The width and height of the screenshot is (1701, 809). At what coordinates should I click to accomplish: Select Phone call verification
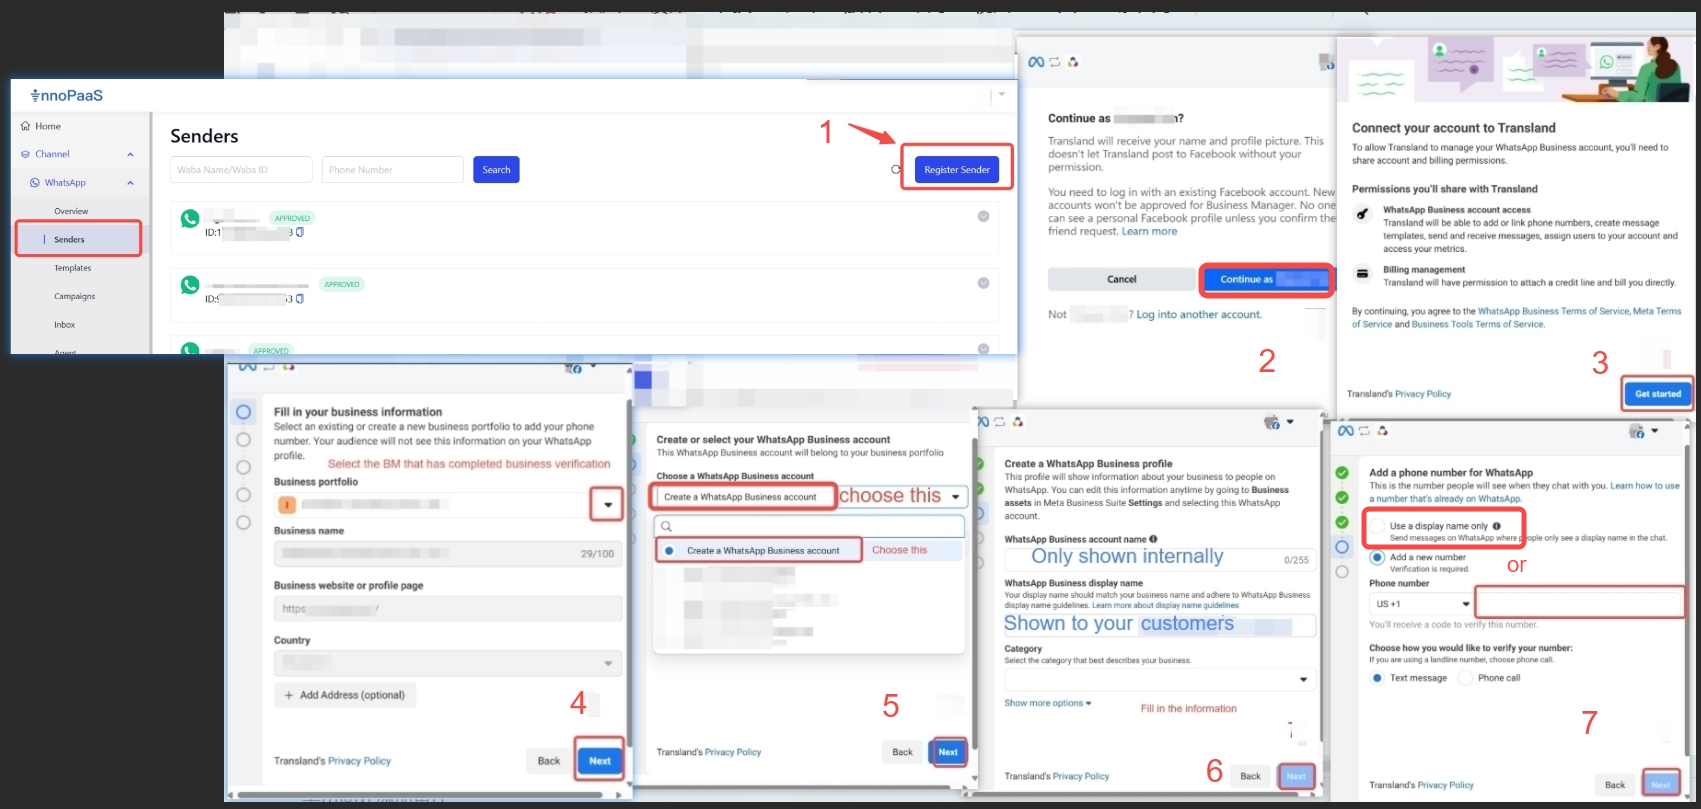tap(1465, 678)
